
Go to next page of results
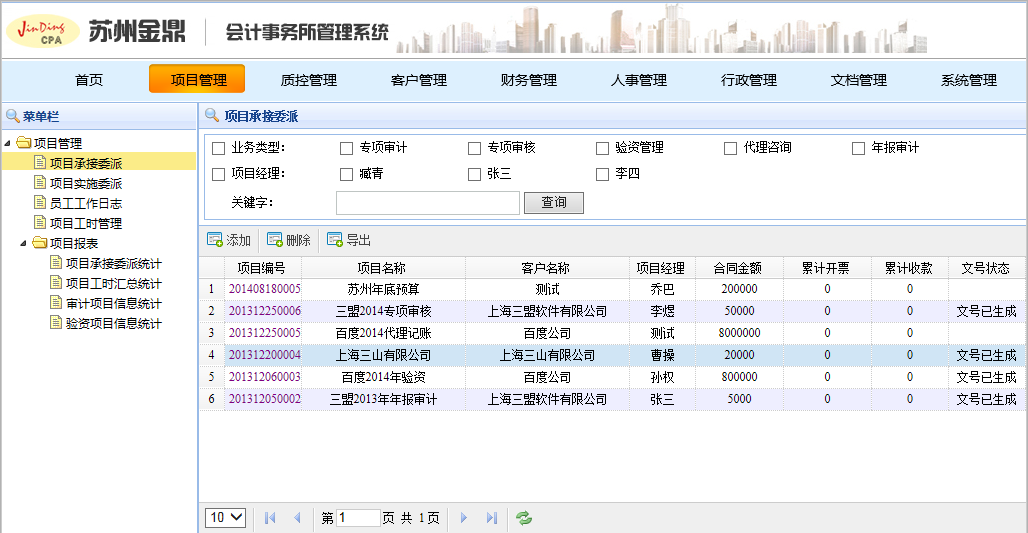(x=464, y=518)
